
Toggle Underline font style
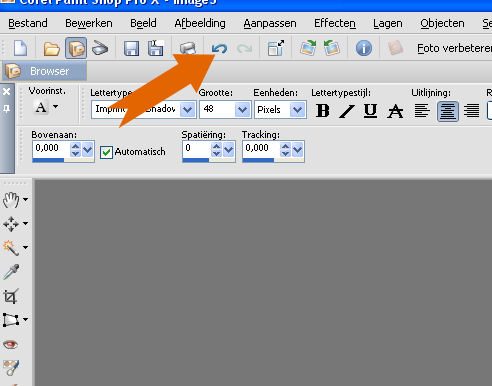tap(370, 111)
